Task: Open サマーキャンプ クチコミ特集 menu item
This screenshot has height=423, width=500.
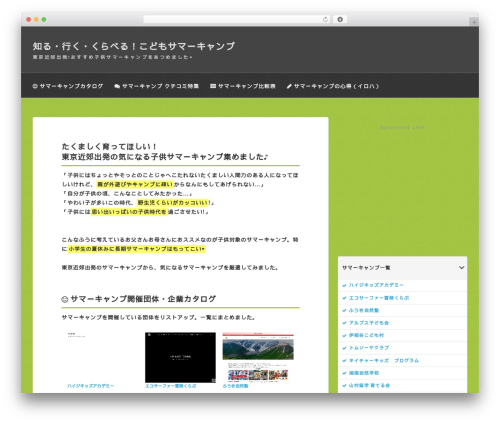Action: (156, 86)
